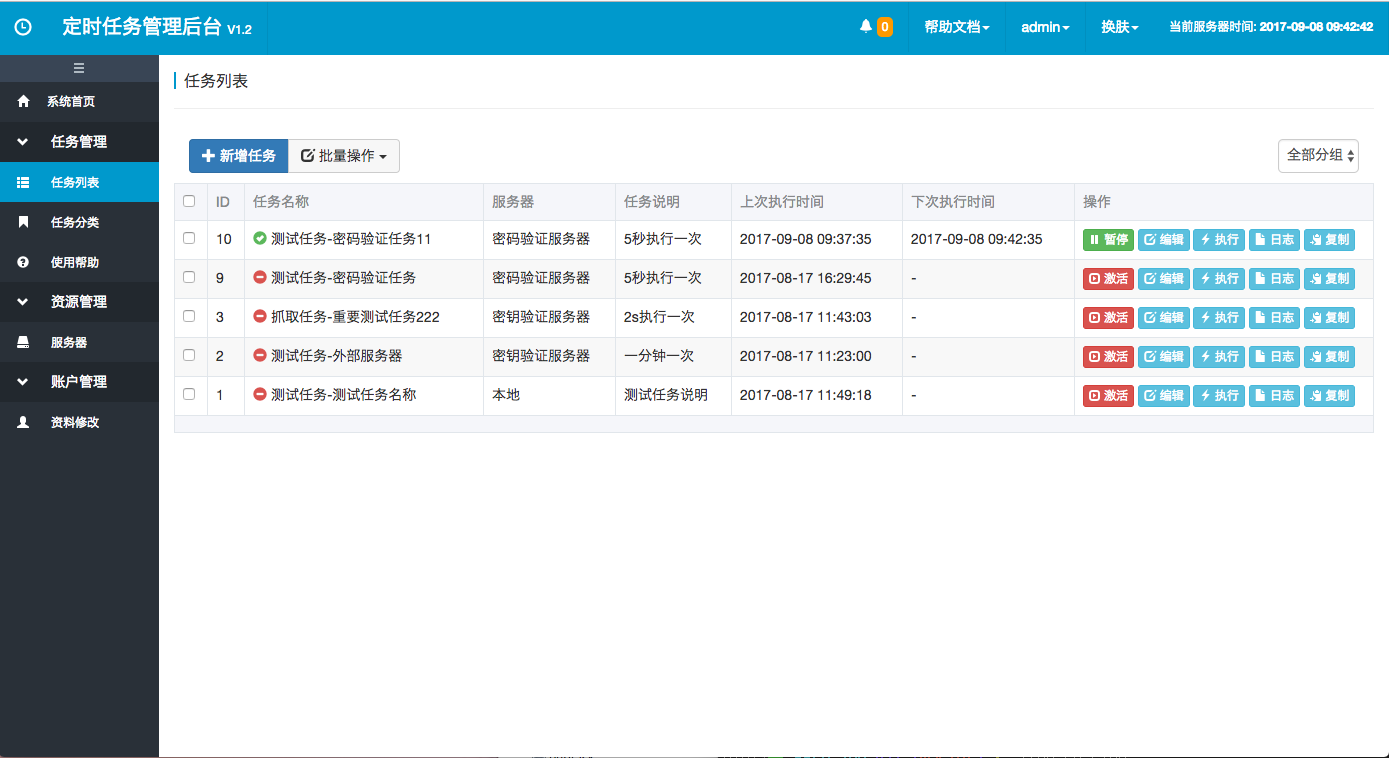
Task: Open the 换肤 skin switcher menu
Action: click(x=1119, y=27)
